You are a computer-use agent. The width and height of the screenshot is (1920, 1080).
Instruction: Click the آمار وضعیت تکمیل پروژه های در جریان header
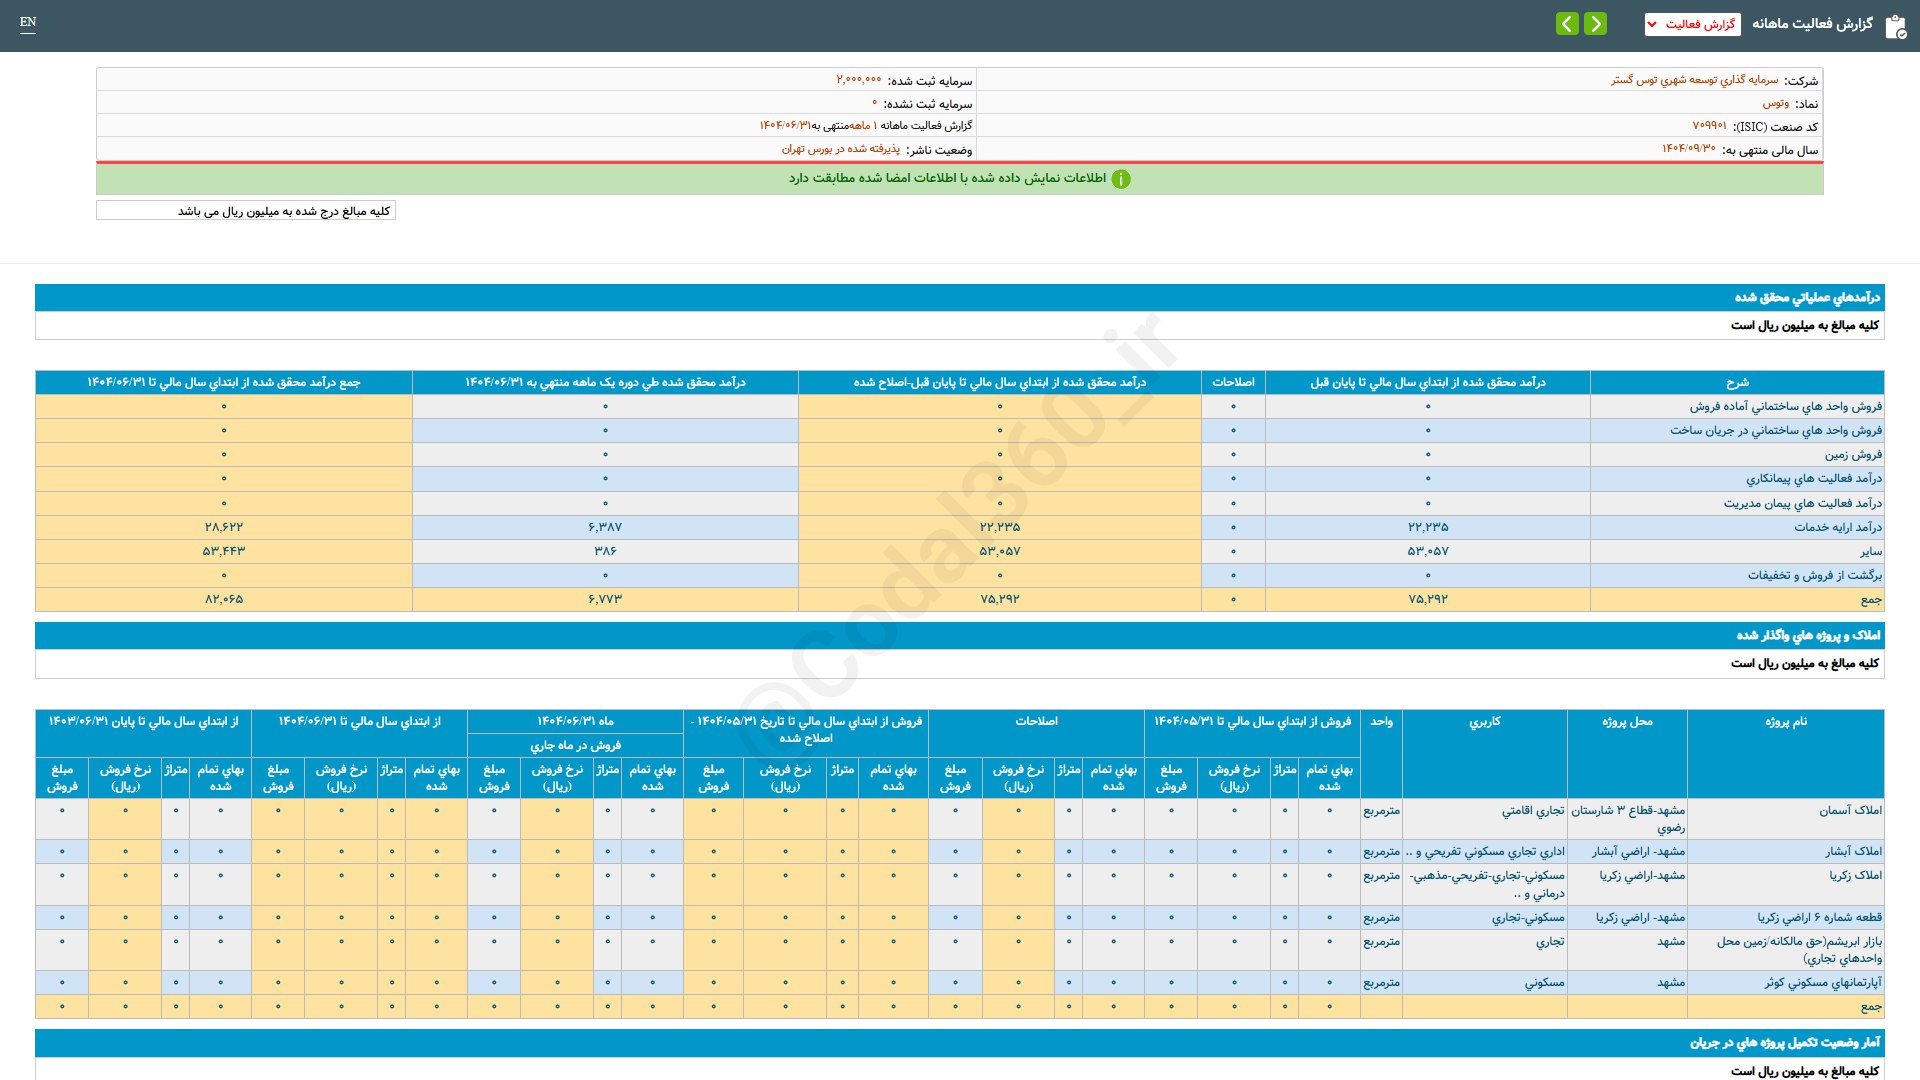pos(1784,1042)
